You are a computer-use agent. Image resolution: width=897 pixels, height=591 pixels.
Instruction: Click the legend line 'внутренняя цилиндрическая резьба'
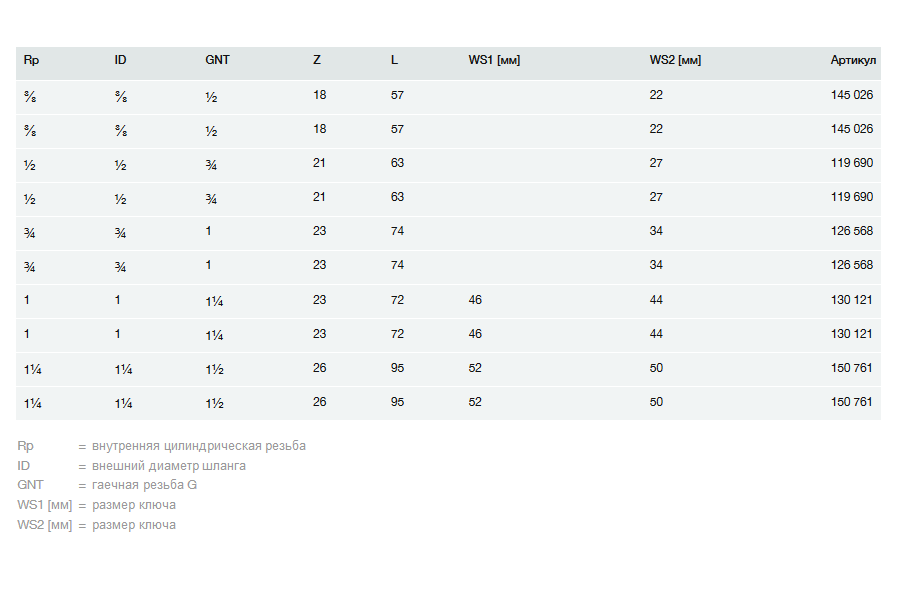click(x=198, y=446)
